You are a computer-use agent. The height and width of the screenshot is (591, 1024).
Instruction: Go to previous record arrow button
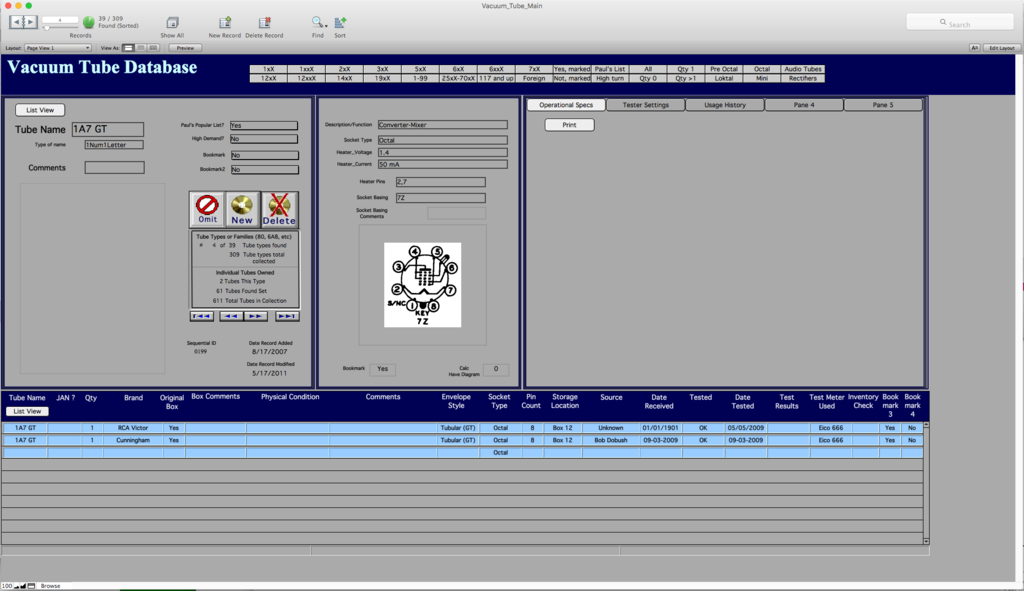[231, 316]
